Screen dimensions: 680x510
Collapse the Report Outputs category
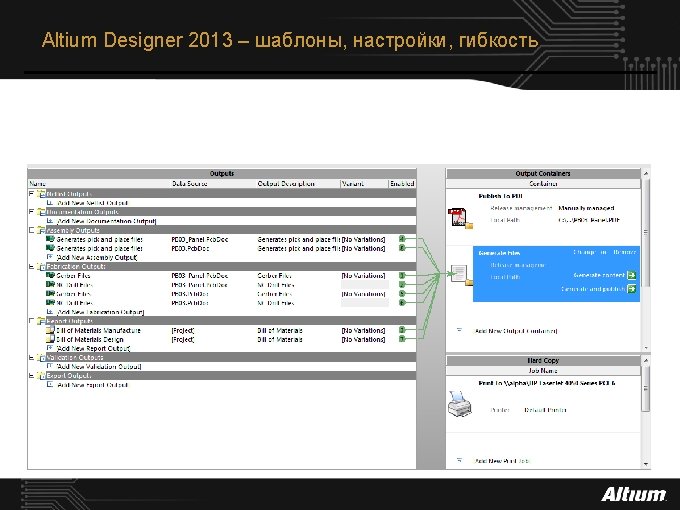31,321
